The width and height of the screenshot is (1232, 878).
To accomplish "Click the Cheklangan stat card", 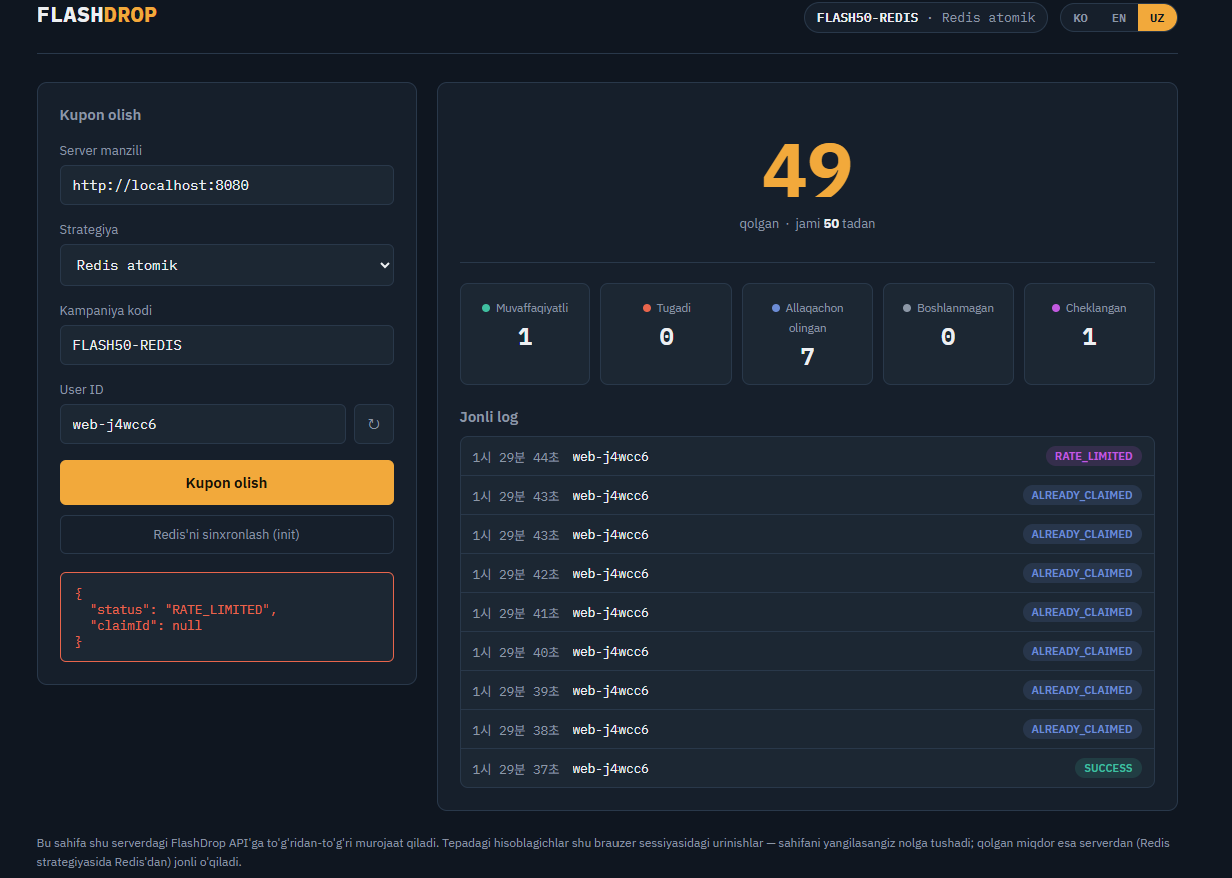I will tap(1089, 334).
